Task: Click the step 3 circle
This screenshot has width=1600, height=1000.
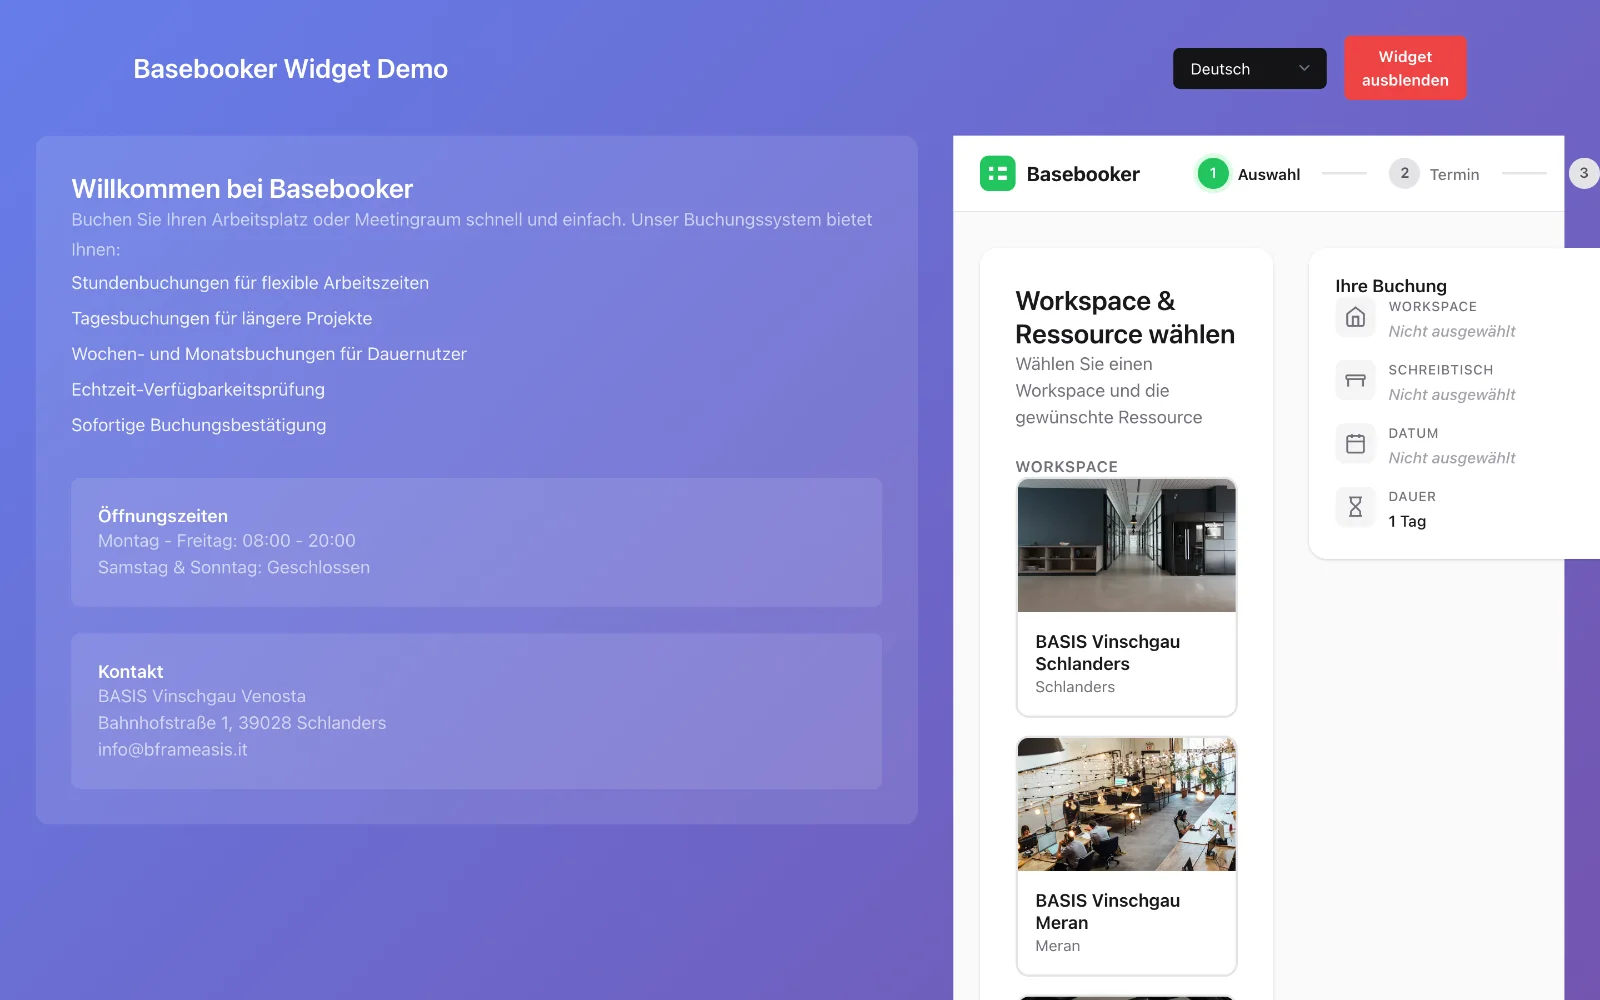Action: pyautogui.click(x=1583, y=173)
